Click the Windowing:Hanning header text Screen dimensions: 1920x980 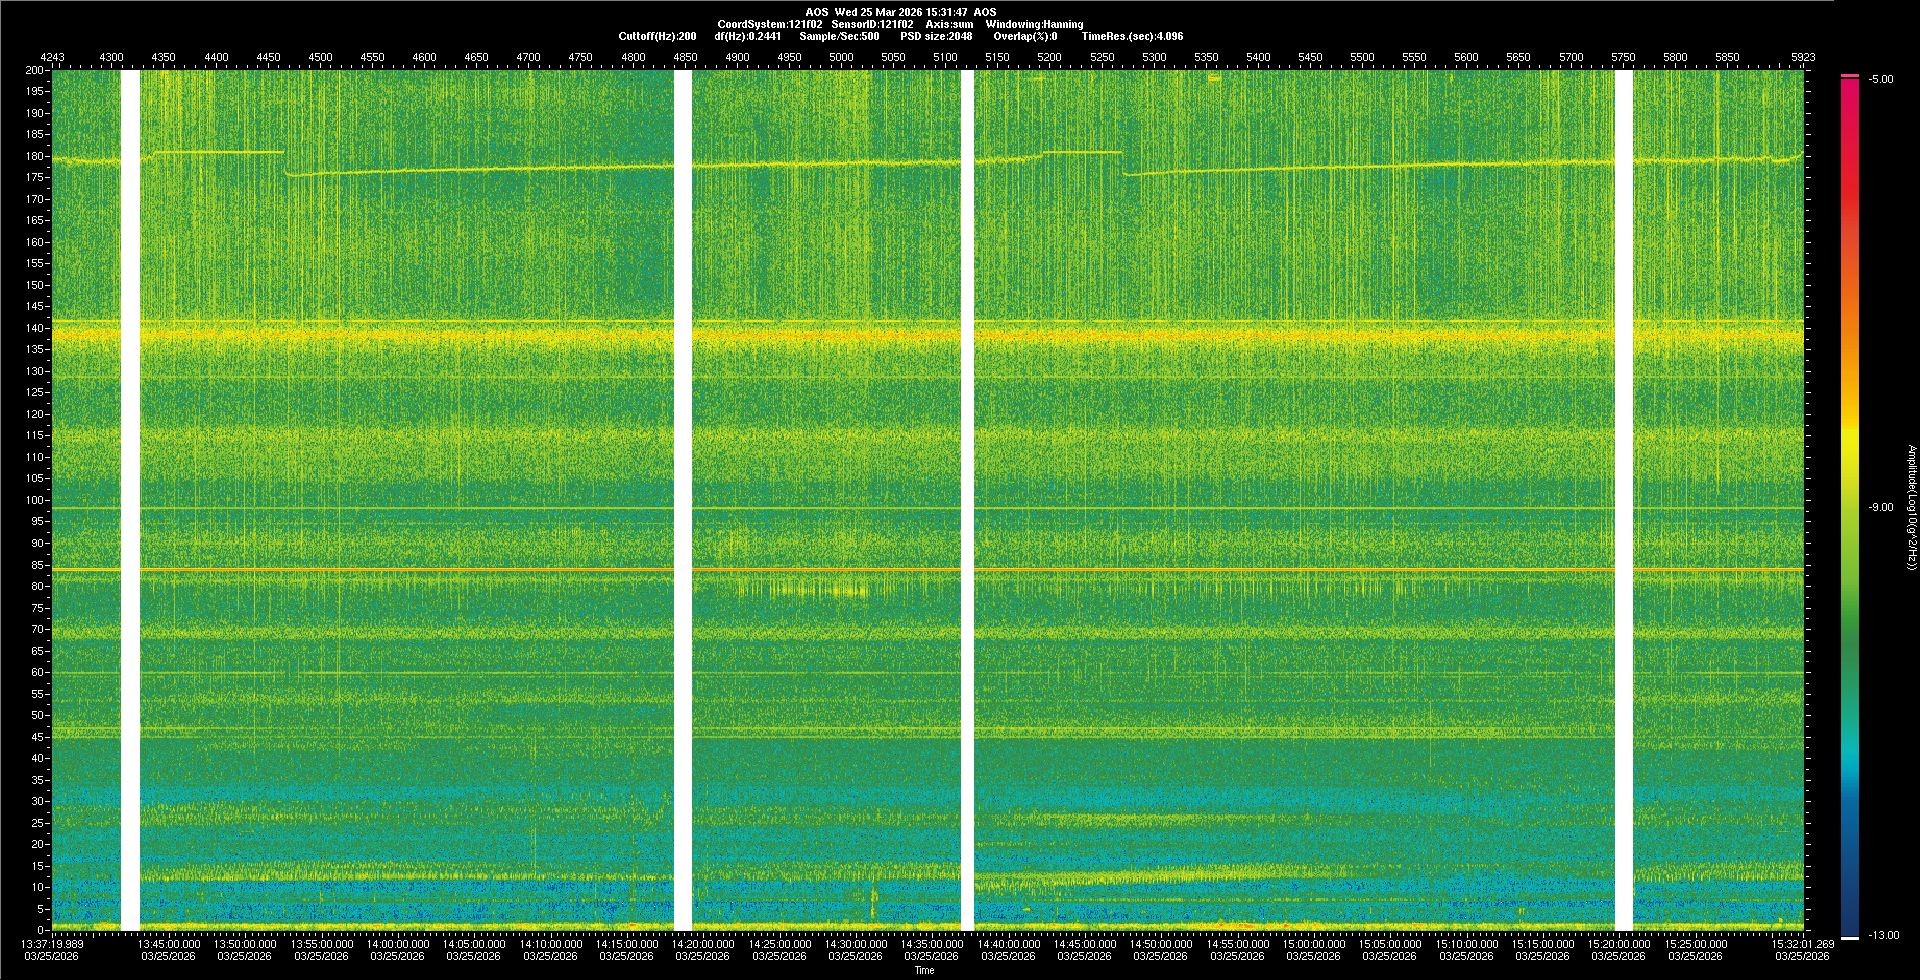(1034, 24)
